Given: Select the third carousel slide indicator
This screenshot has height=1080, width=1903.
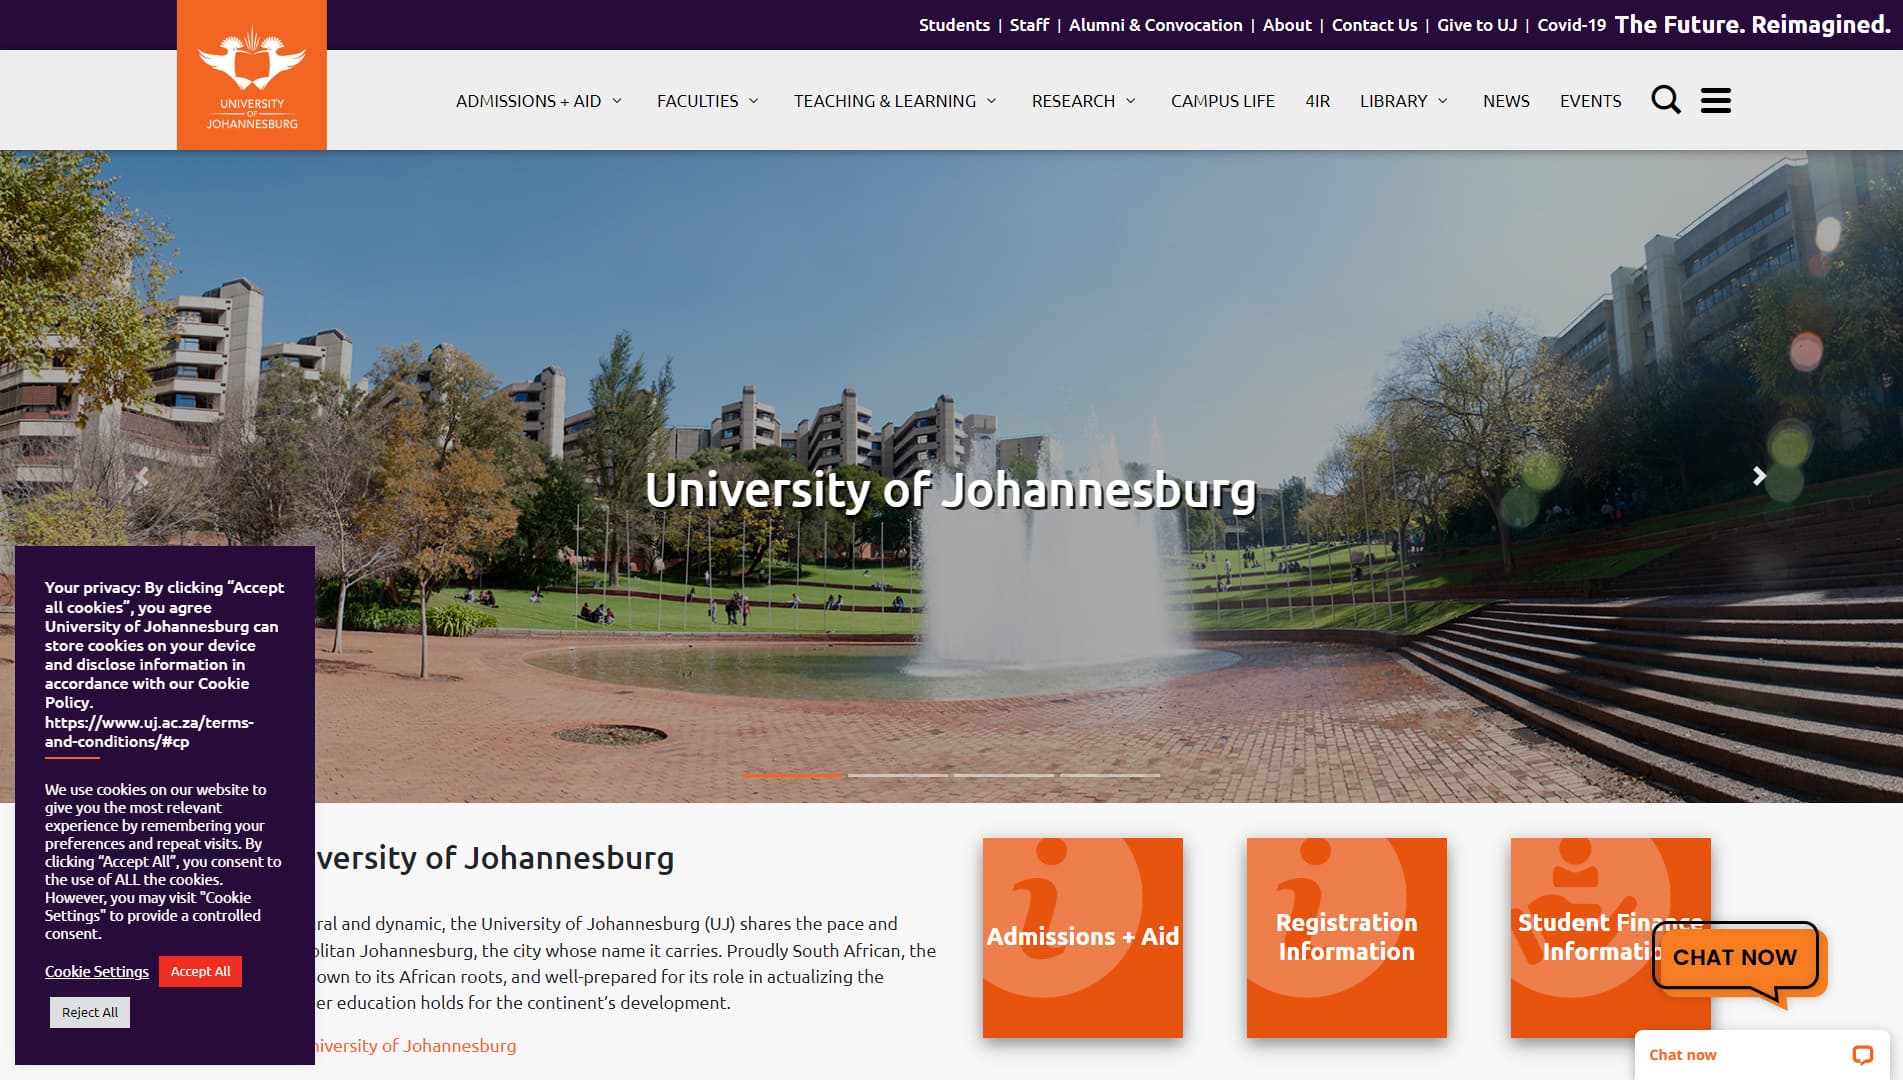Looking at the screenshot, I should pos(1004,775).
